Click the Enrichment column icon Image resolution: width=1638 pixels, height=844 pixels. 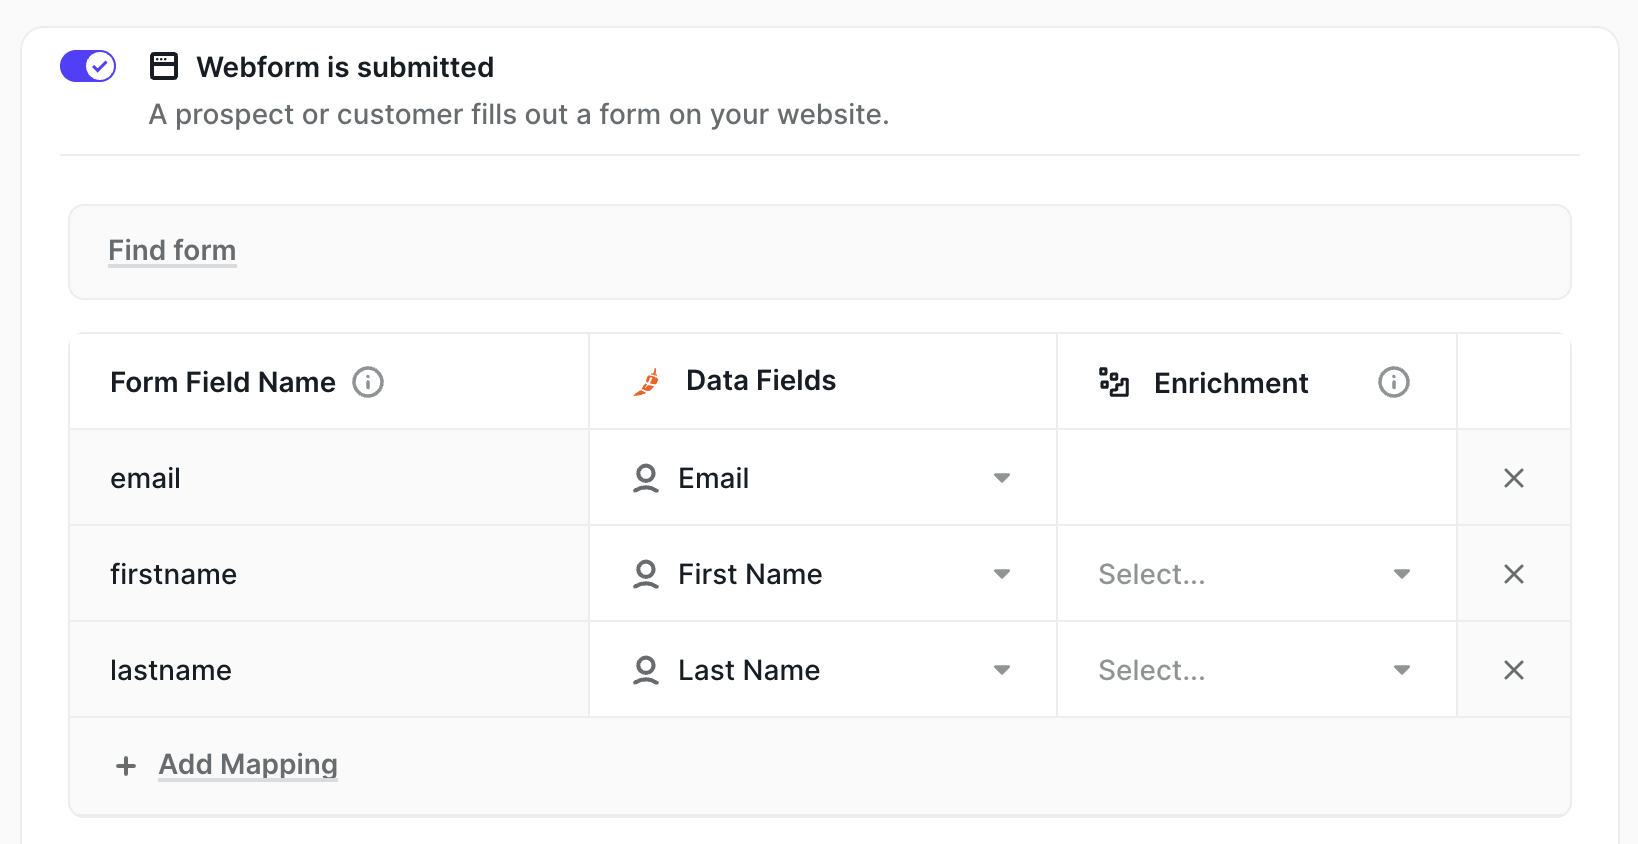1114,382
